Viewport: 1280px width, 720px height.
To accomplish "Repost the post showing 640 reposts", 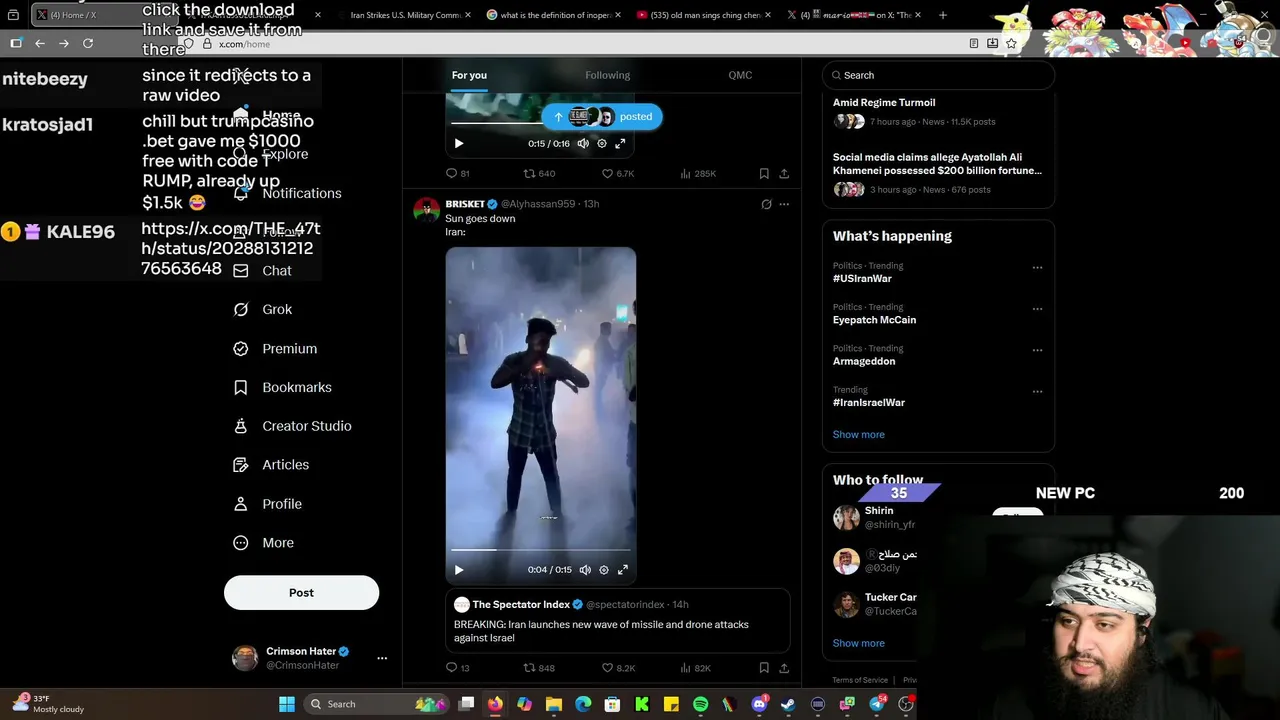I will (x=539, y=173).
